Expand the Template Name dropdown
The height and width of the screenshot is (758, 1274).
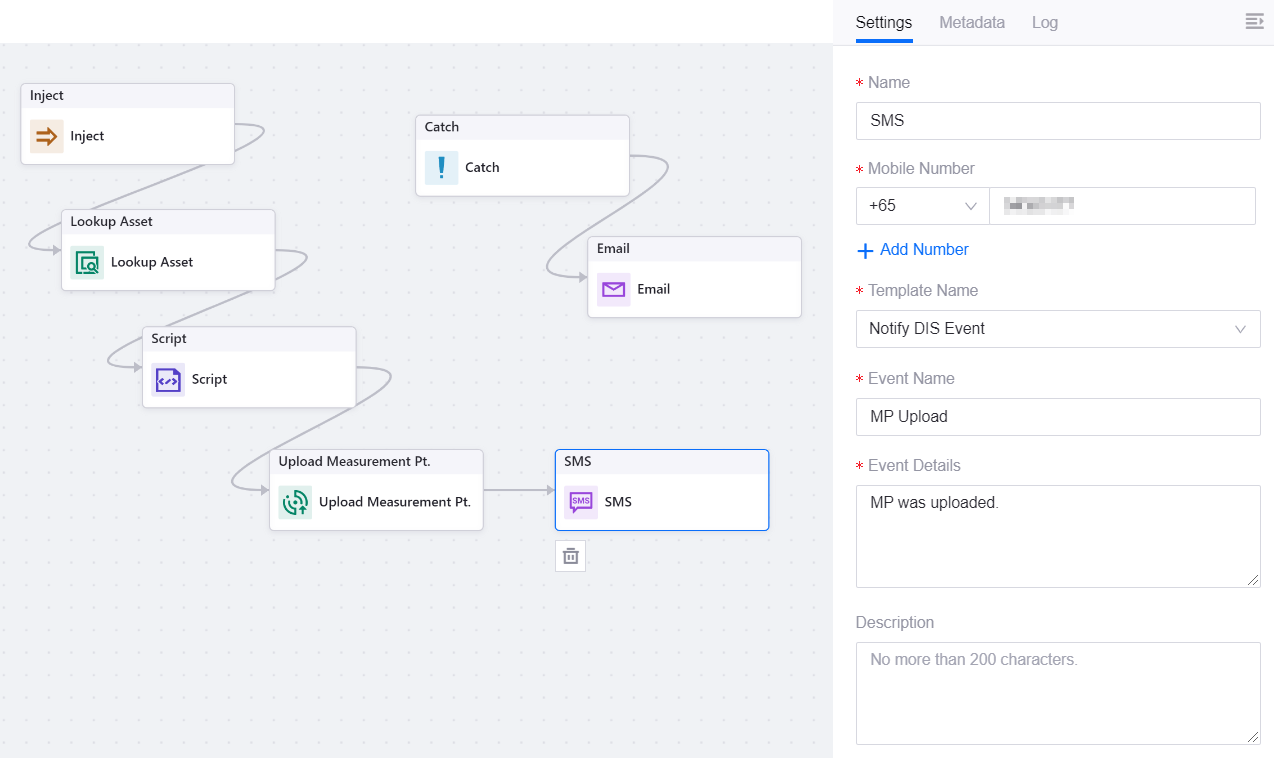[x=1058, y=328]
